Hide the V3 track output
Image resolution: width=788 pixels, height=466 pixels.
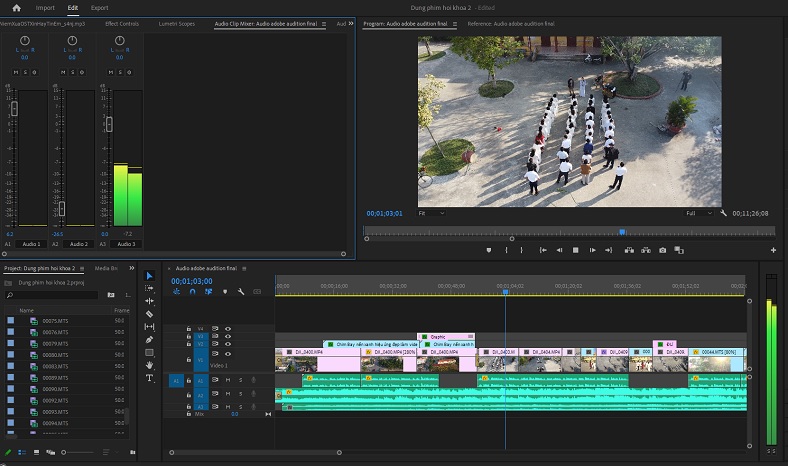tap(228, 336)
